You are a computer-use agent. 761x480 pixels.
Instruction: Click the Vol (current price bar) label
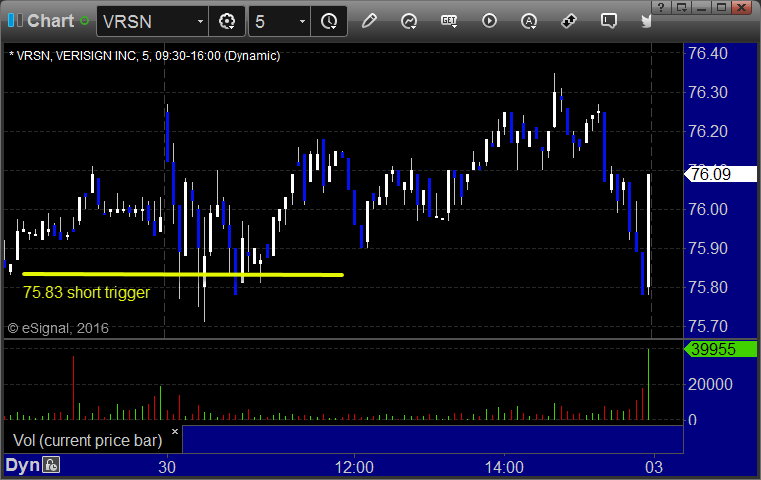[87, 440]
